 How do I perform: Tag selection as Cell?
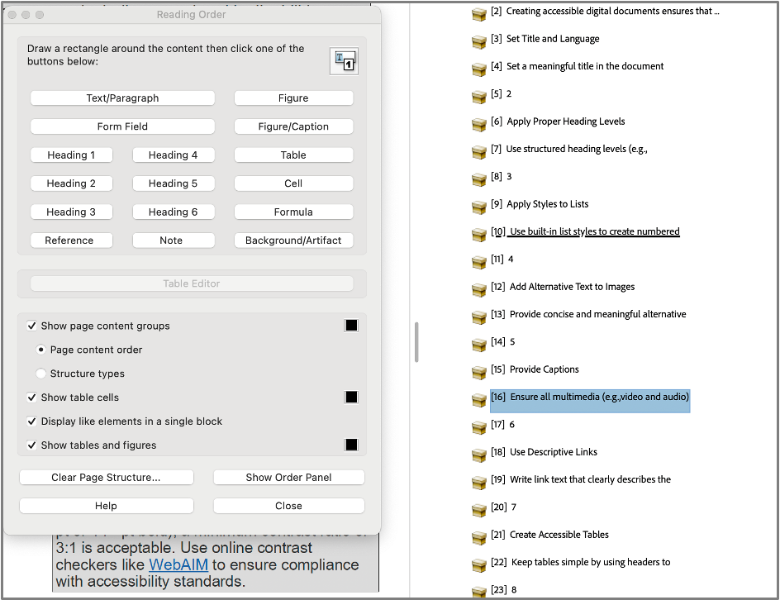(x=293, y=183)
